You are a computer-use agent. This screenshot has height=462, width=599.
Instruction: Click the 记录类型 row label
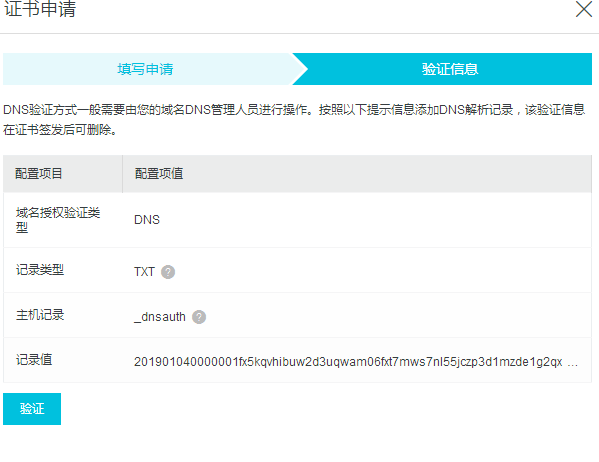coord(40,270)
